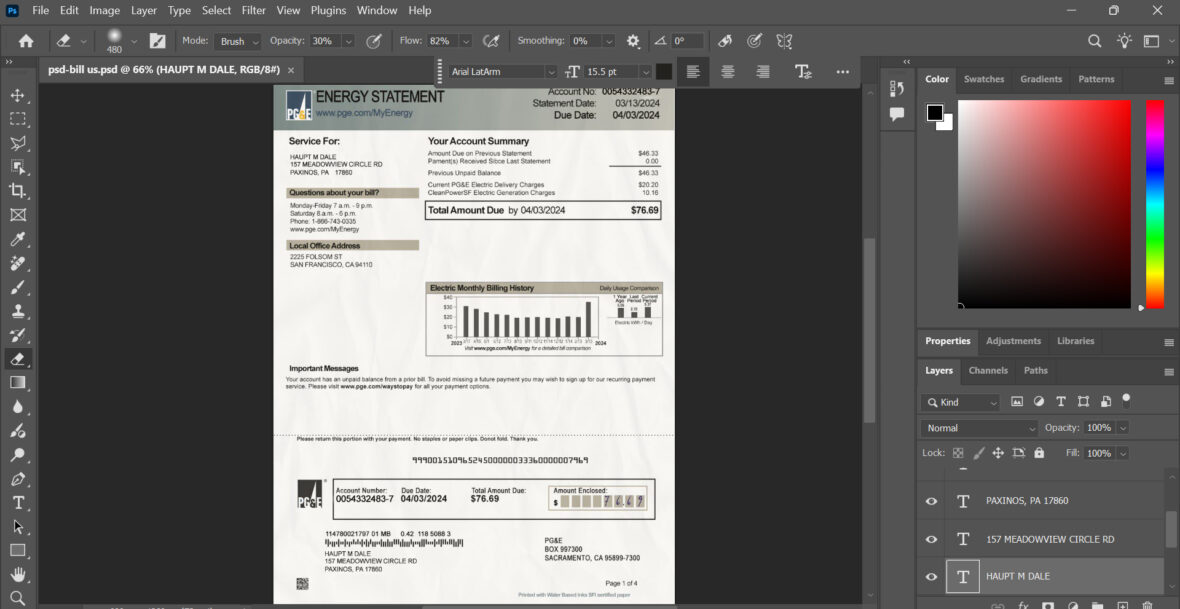This screenshot has width=1180, height=609.
Task: Select the Rectangular Marquee tool
Action: 17,119
